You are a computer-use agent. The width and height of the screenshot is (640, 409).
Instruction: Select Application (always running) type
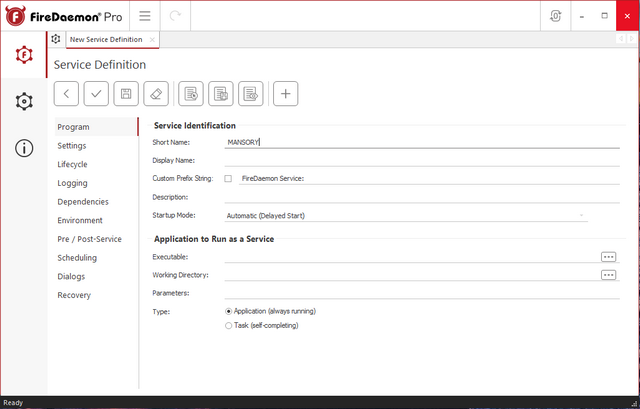point(229,312)
